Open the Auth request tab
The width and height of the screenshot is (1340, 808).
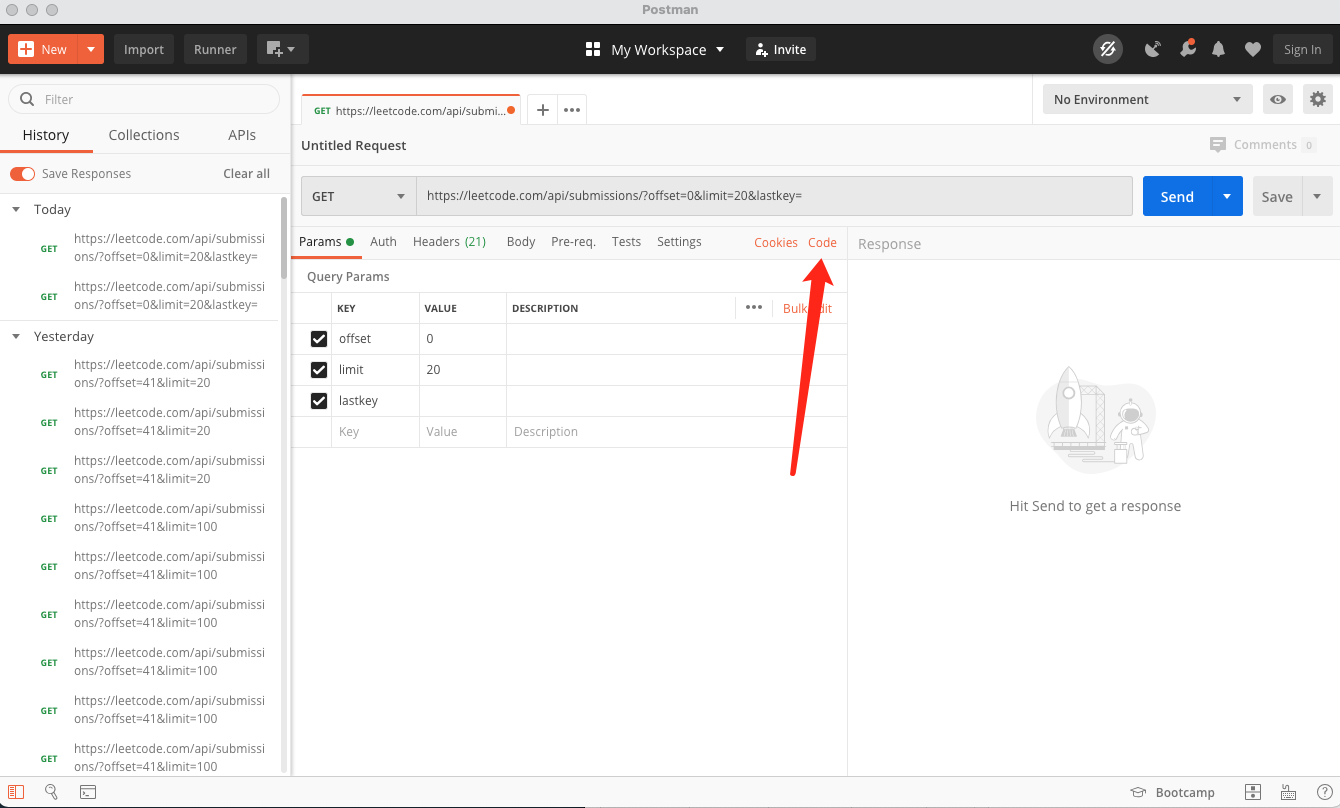[x=383, y=242]
